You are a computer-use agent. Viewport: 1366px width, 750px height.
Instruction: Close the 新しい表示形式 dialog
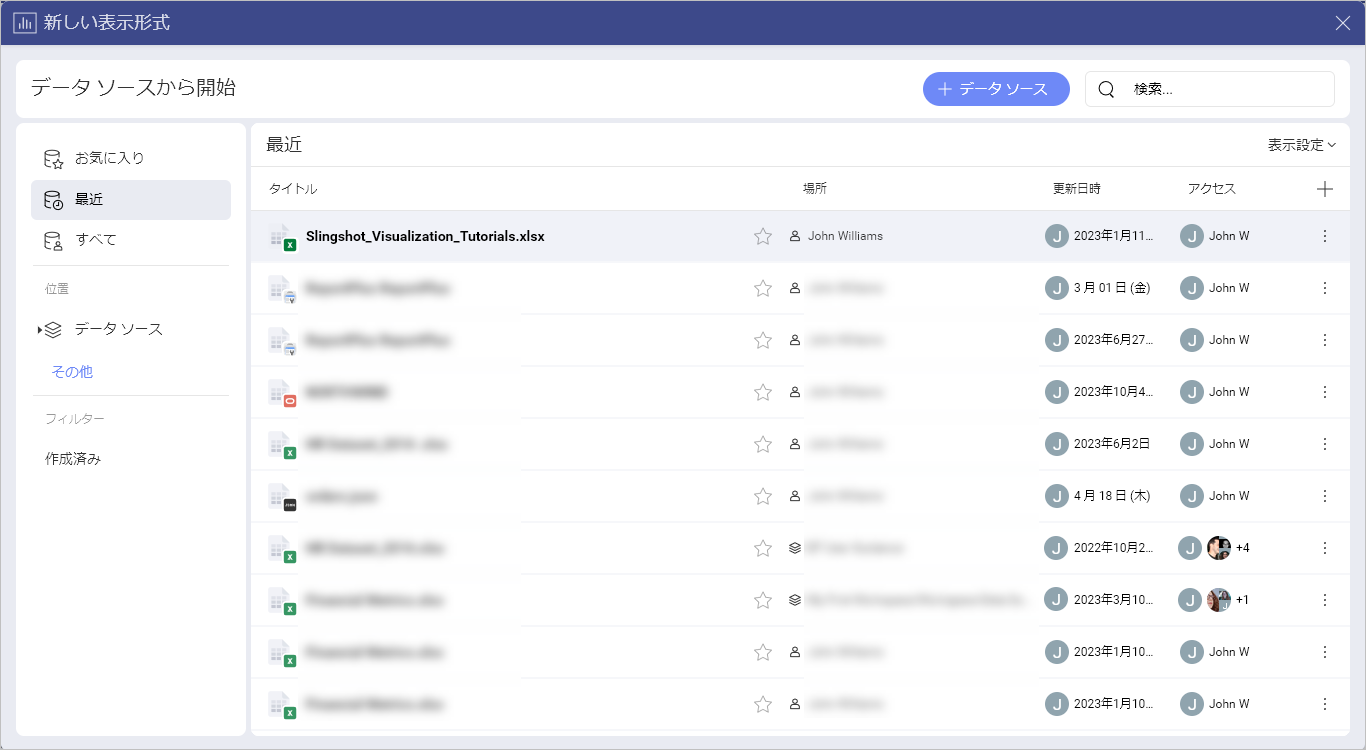tap(1343, 23)
